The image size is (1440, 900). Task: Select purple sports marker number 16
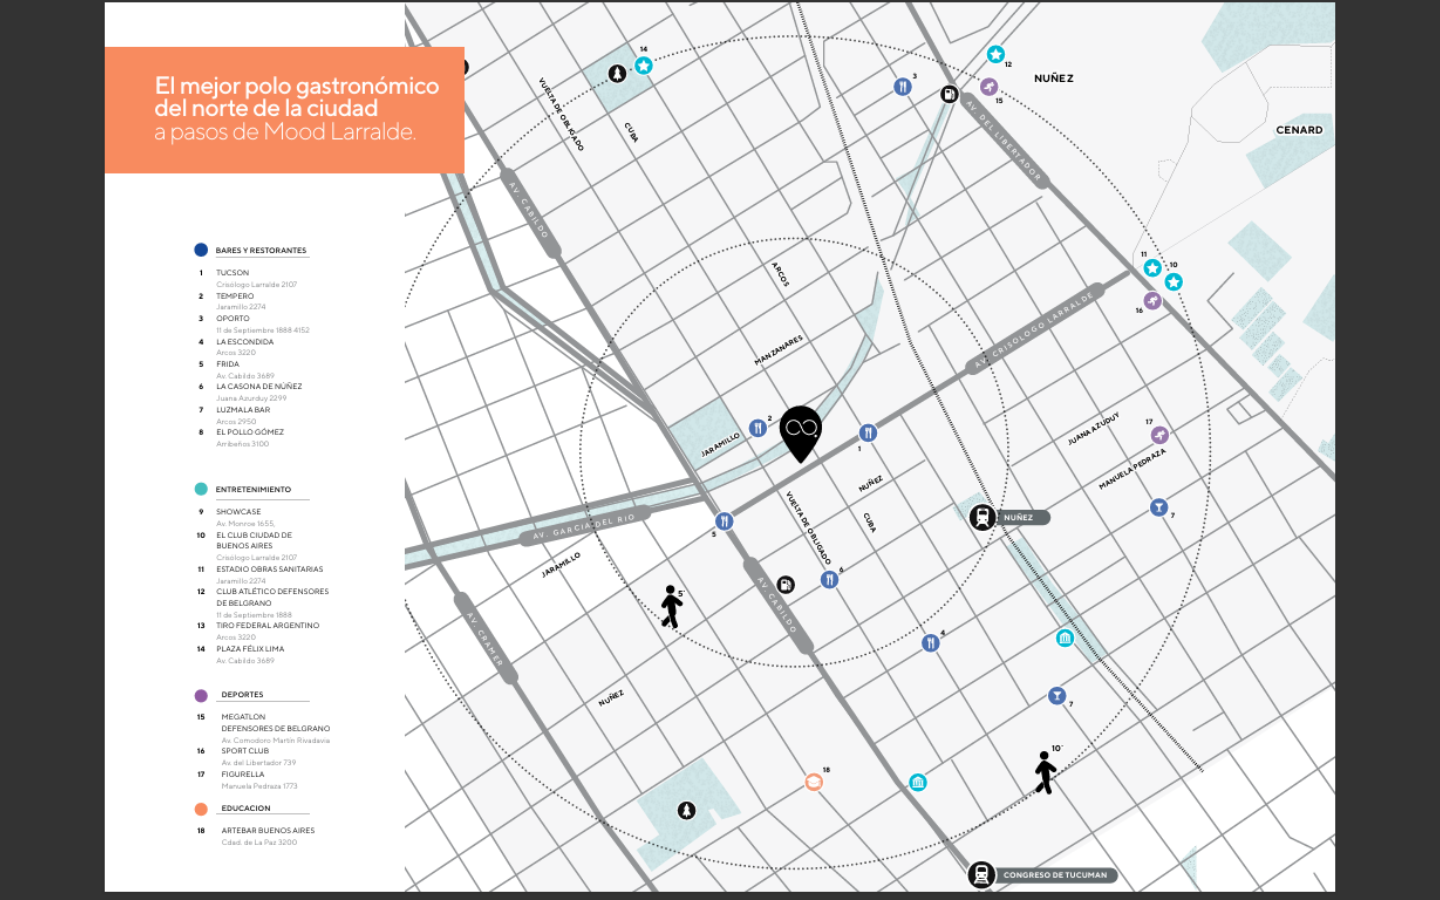click(x=1152, y=300)
